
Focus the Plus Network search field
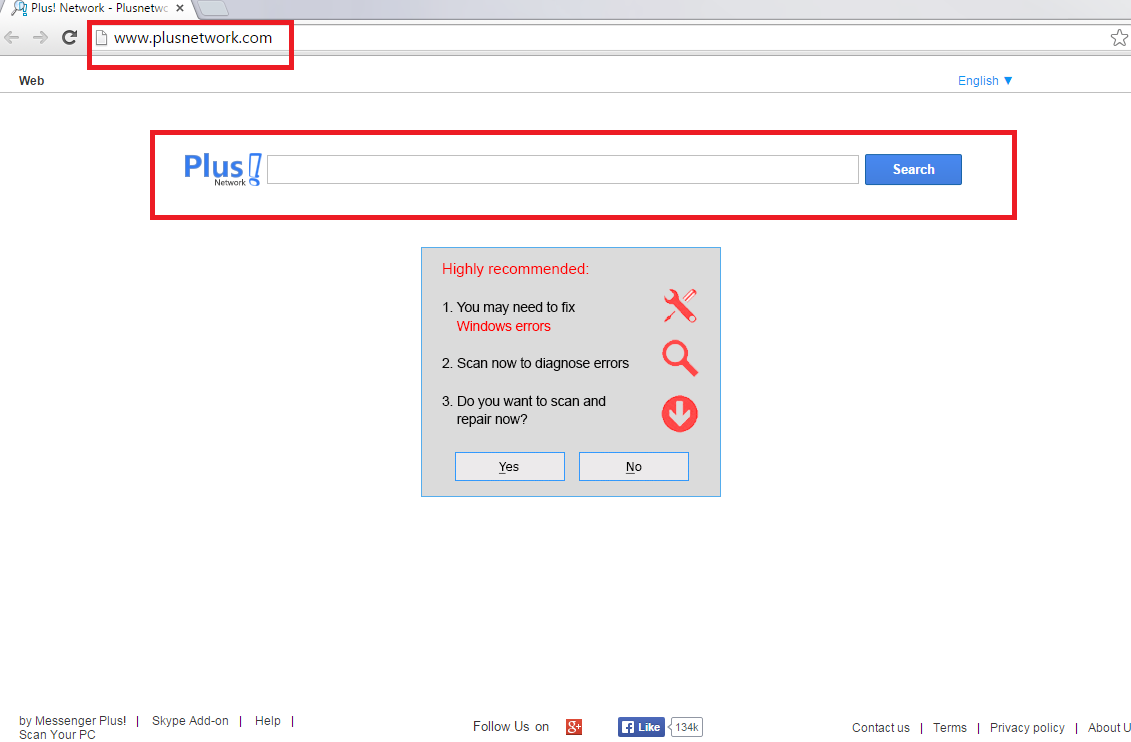click(563, 169)
